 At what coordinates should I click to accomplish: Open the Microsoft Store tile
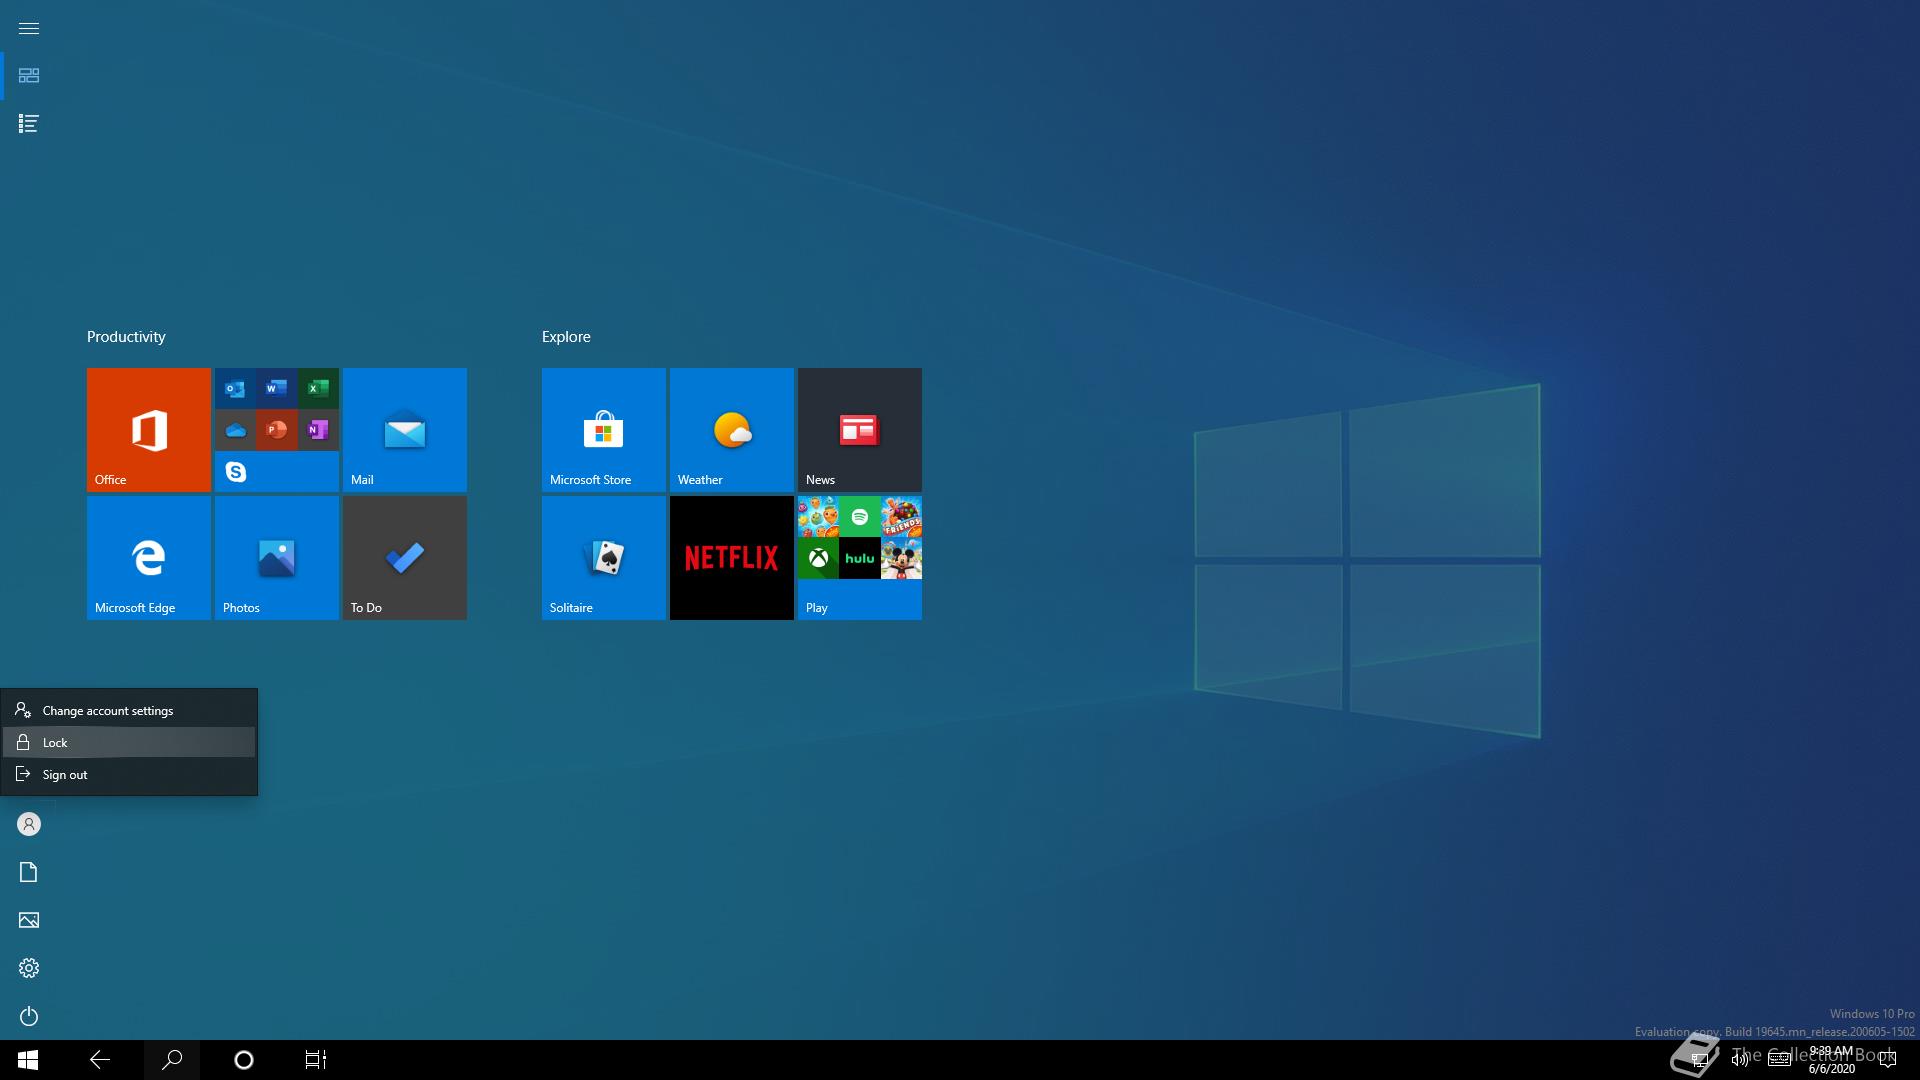tap(604, 430)
